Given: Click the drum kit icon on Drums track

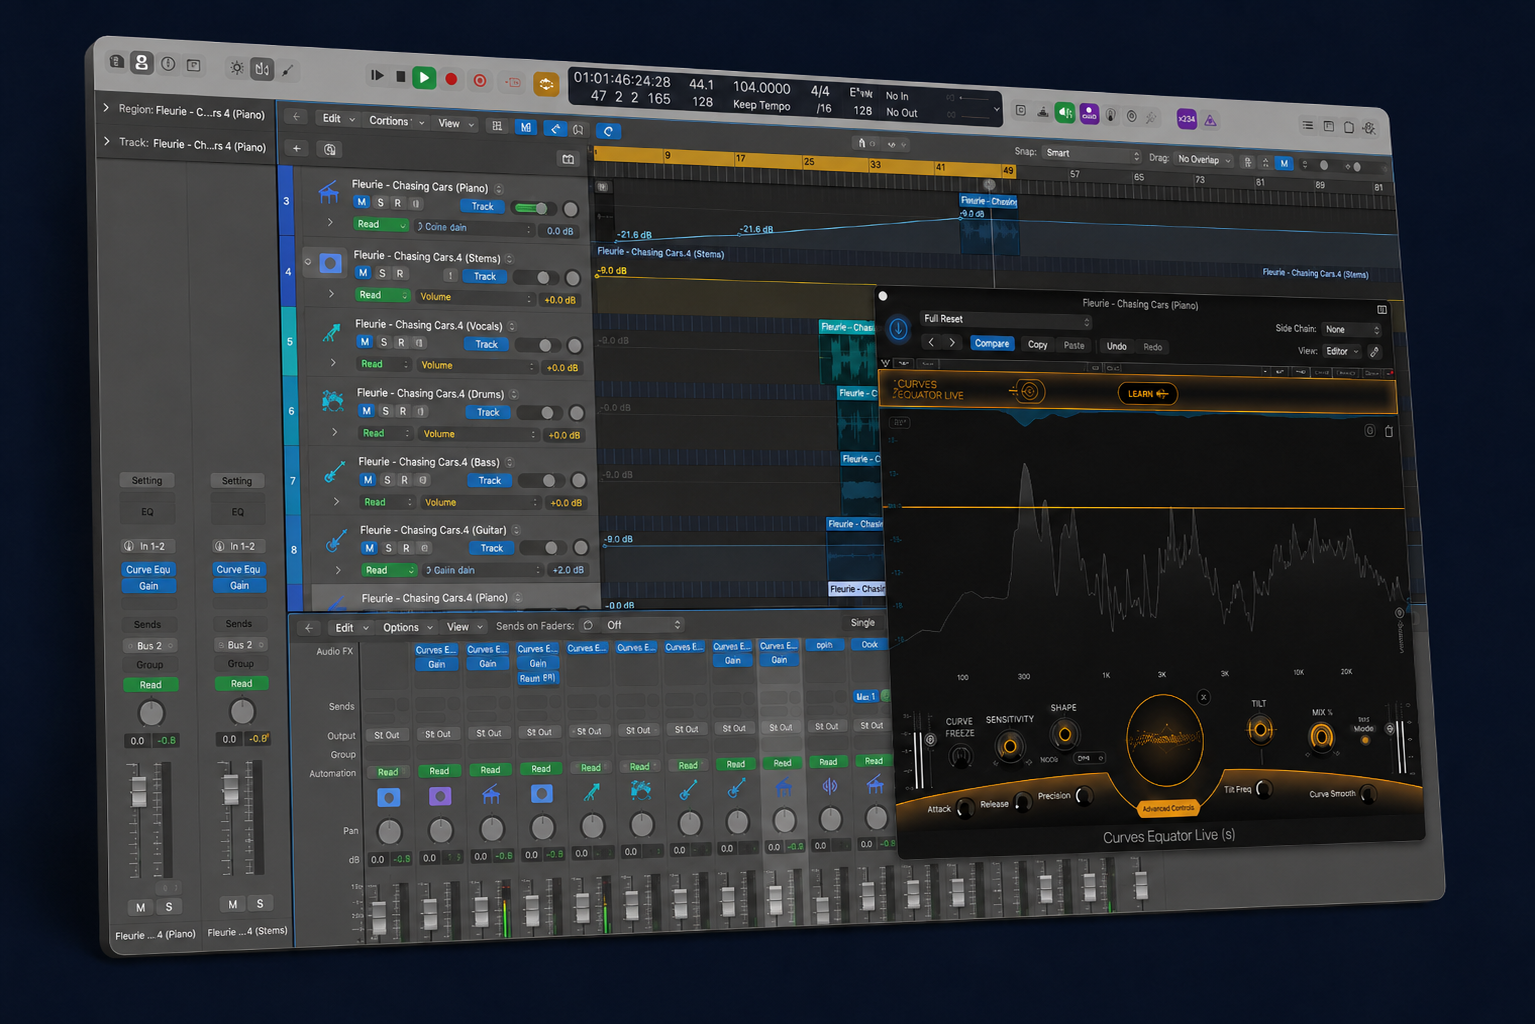Looking at the screenshot, I should (333, 401).
